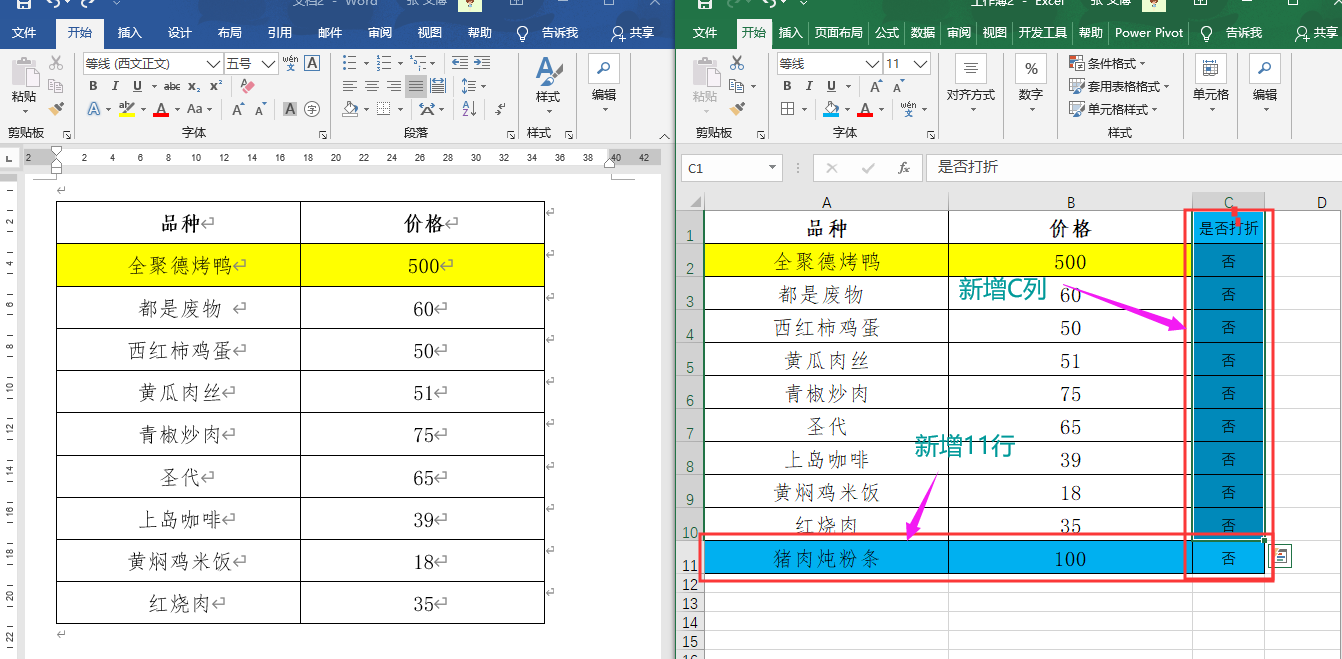Open Excel Power Pivot tab
Image resolution: width=1342 pixels, height=659 pixels.
point(1149,33)
